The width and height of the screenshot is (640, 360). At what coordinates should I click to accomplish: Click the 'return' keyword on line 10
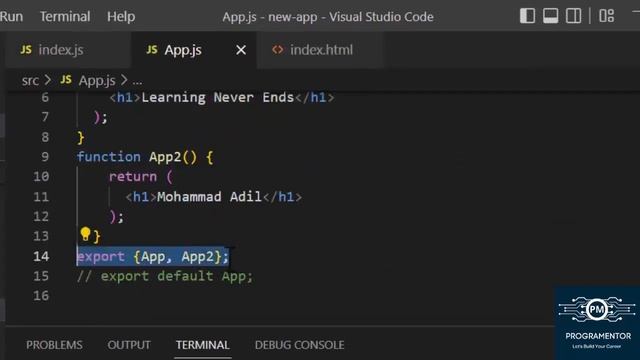pyautogui.click(x=133, y=177)
